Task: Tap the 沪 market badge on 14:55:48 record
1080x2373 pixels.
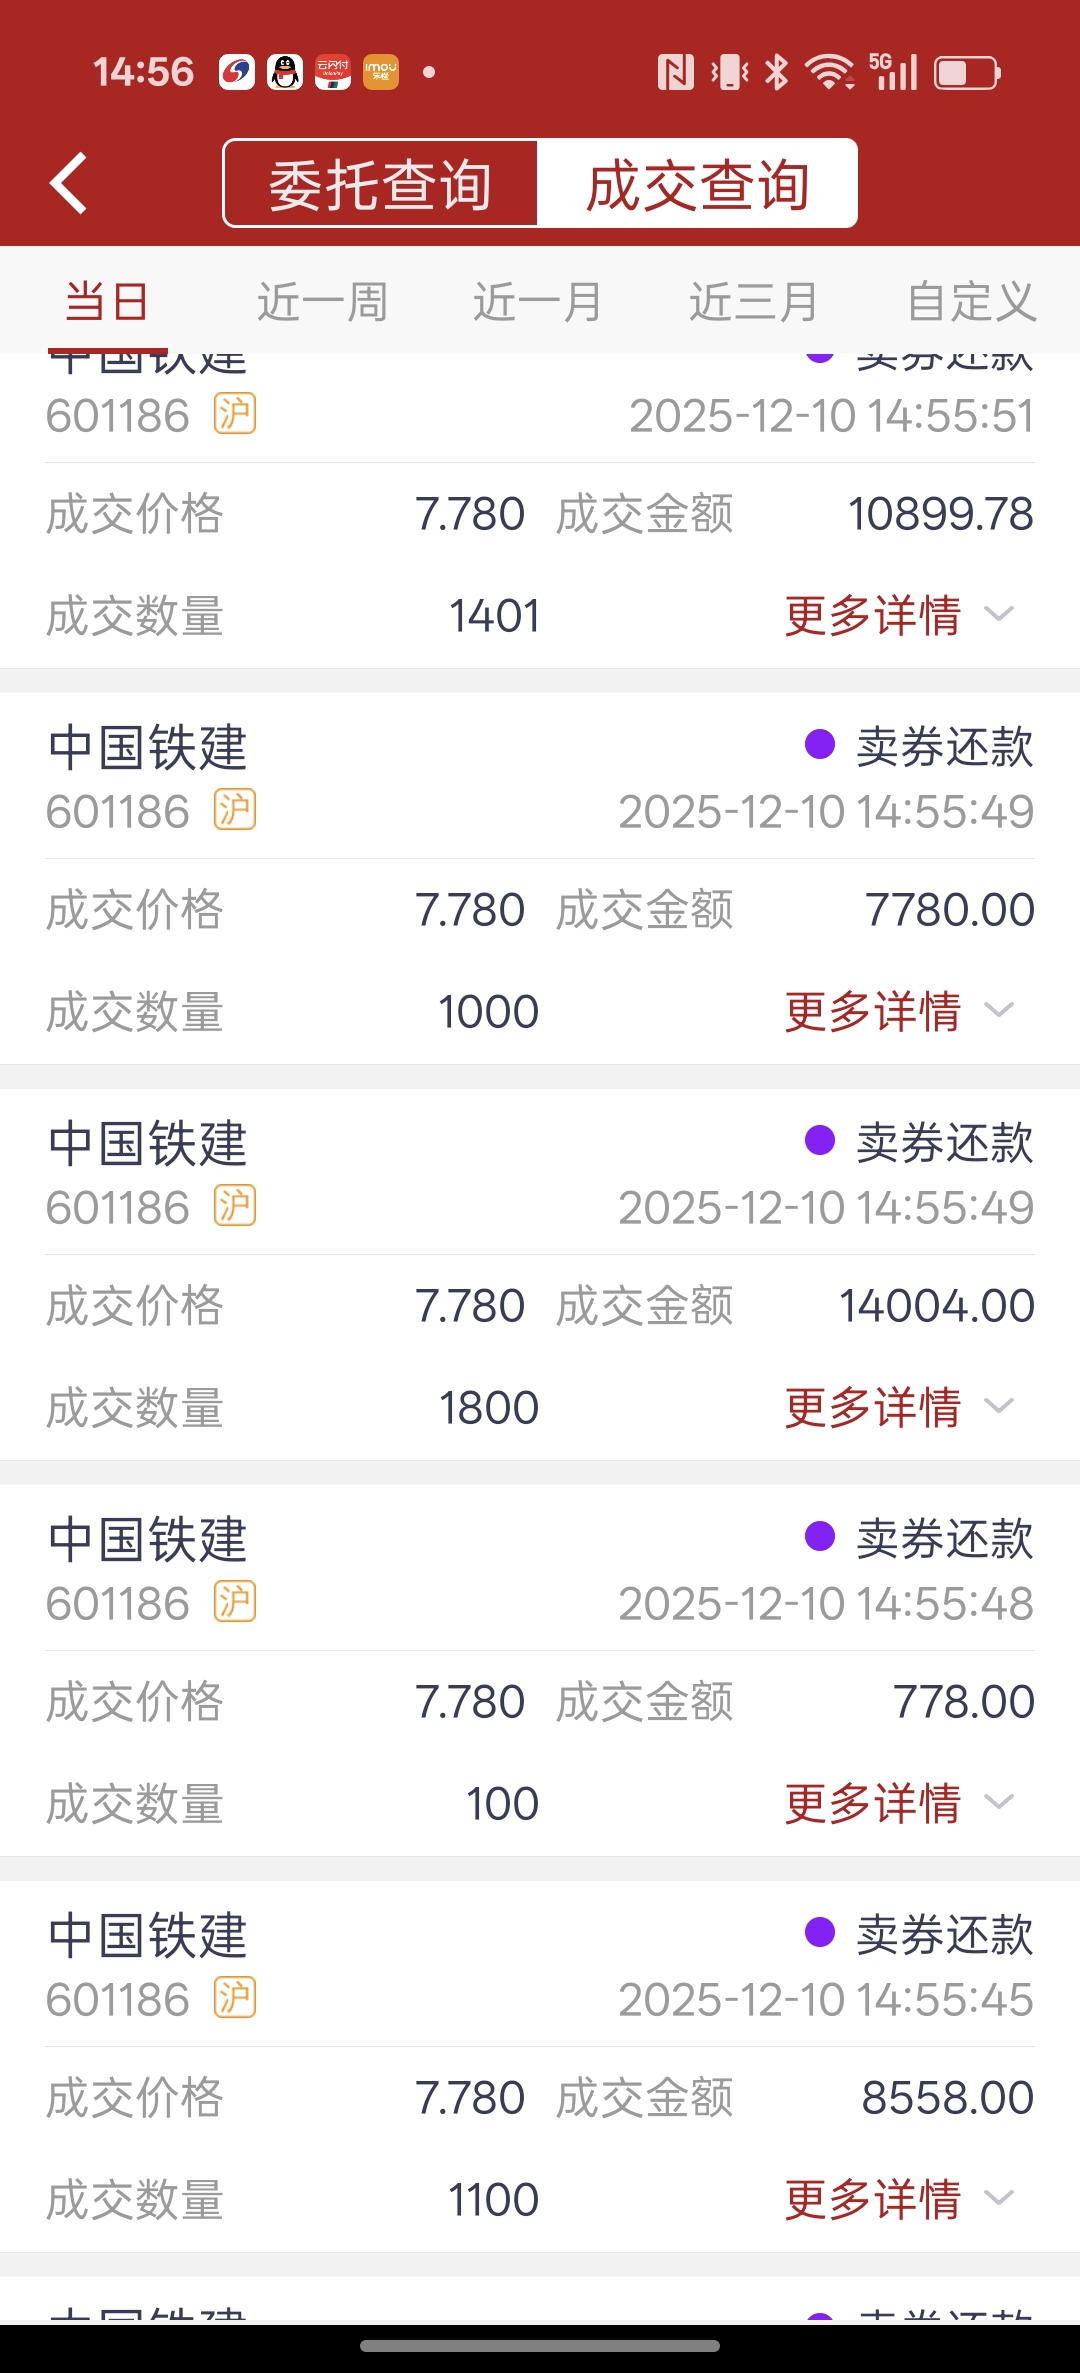Action: coord(235,1602)
